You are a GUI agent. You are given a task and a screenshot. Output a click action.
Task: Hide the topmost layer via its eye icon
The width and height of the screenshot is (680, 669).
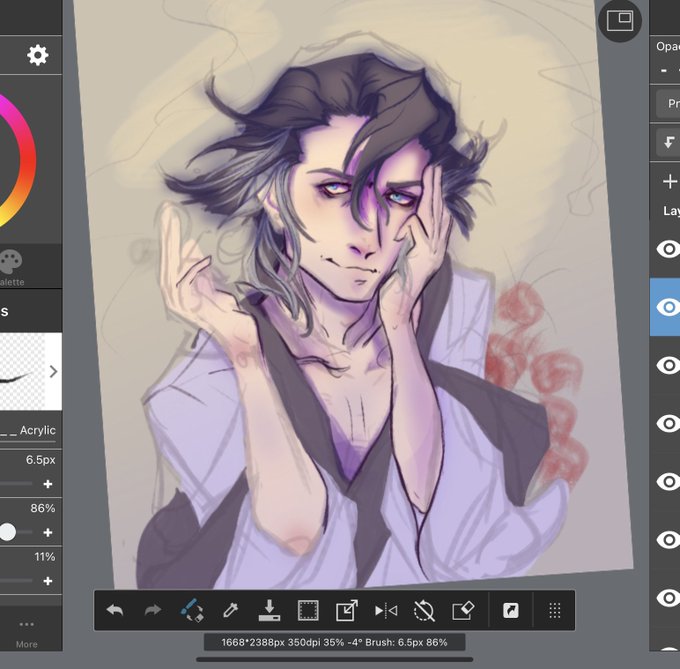click(x=668, y=249)
